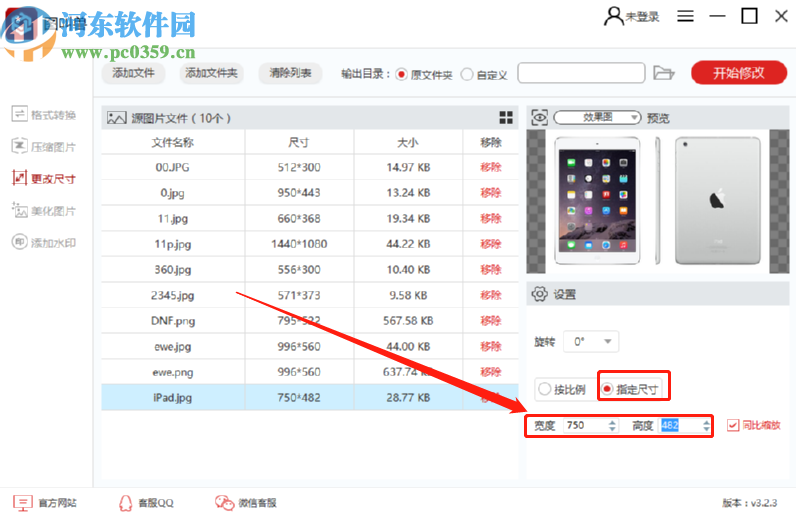Click 添加文件夹 add folder button
The width and height of the screenshot is (796, 516).
click(211, 73)
